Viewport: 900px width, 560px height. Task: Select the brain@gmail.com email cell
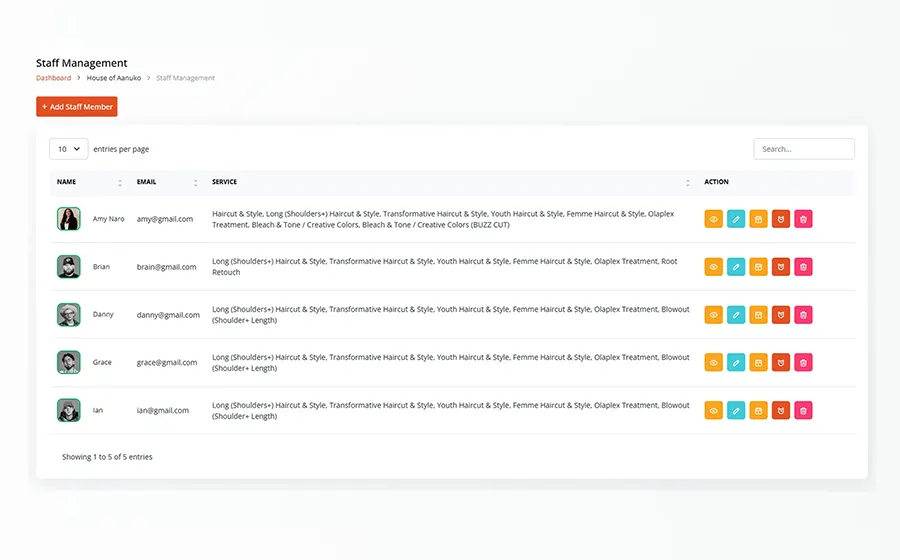pos(166,267)
